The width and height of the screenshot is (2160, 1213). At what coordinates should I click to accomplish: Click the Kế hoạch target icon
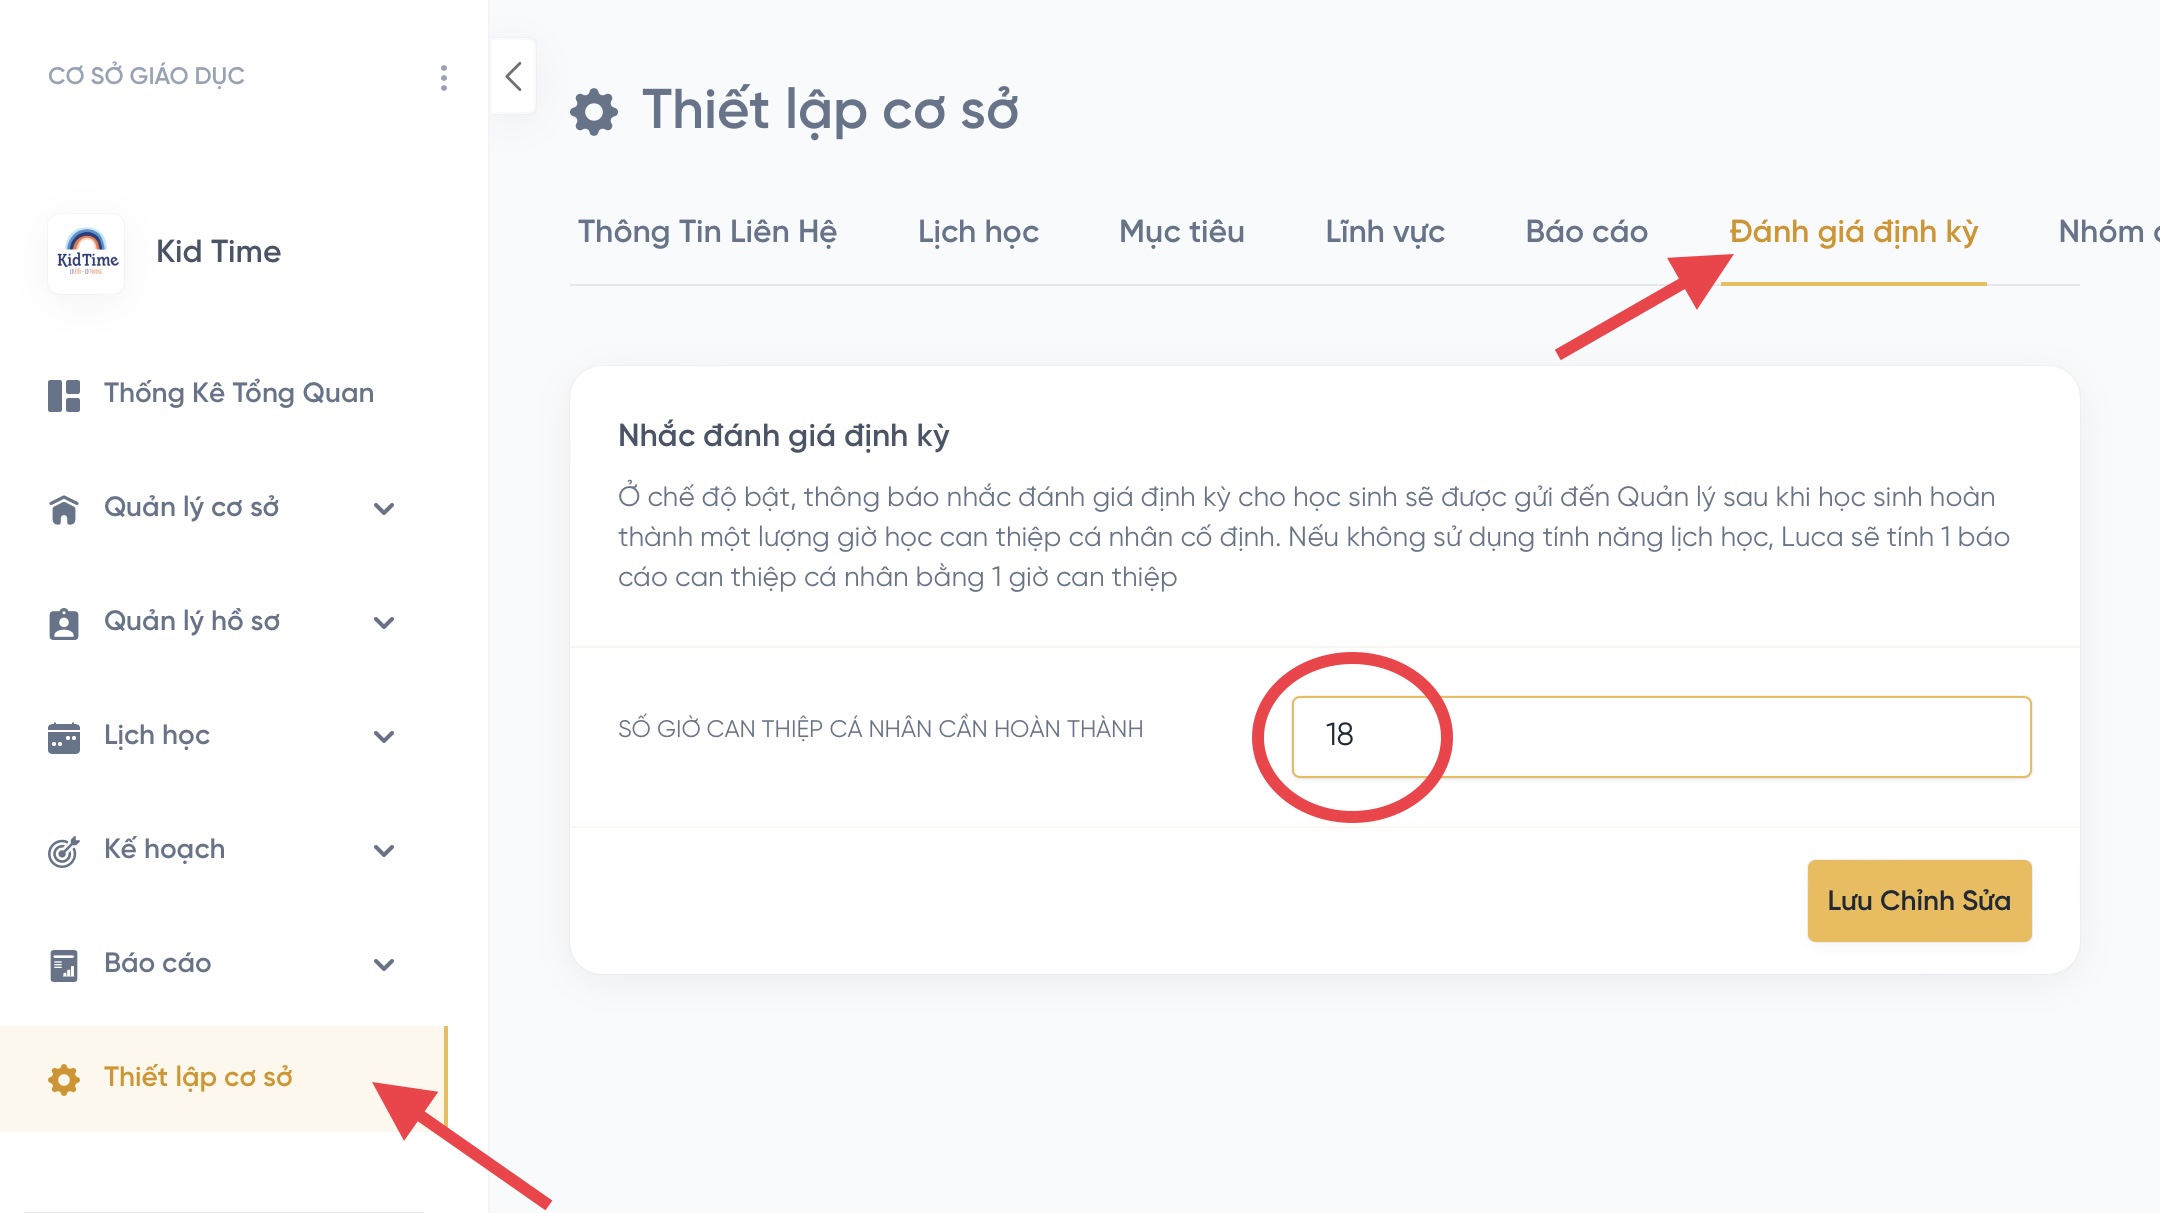pyautogui.click(x=64, y=851)
